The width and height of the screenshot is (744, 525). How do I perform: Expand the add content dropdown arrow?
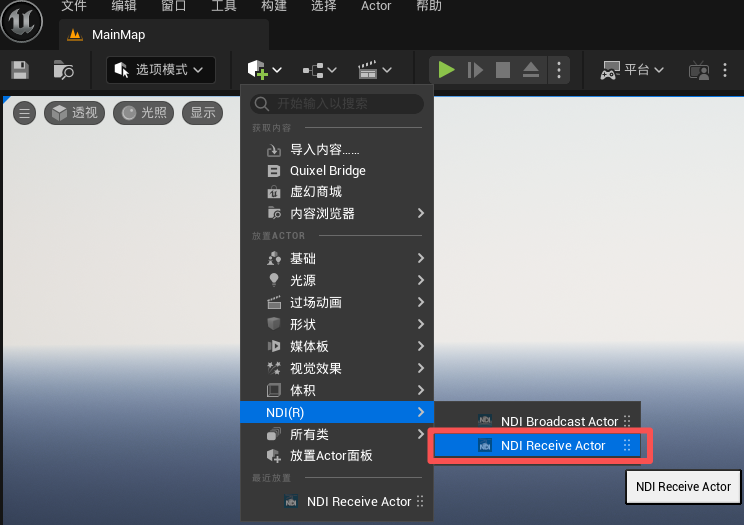277,70
